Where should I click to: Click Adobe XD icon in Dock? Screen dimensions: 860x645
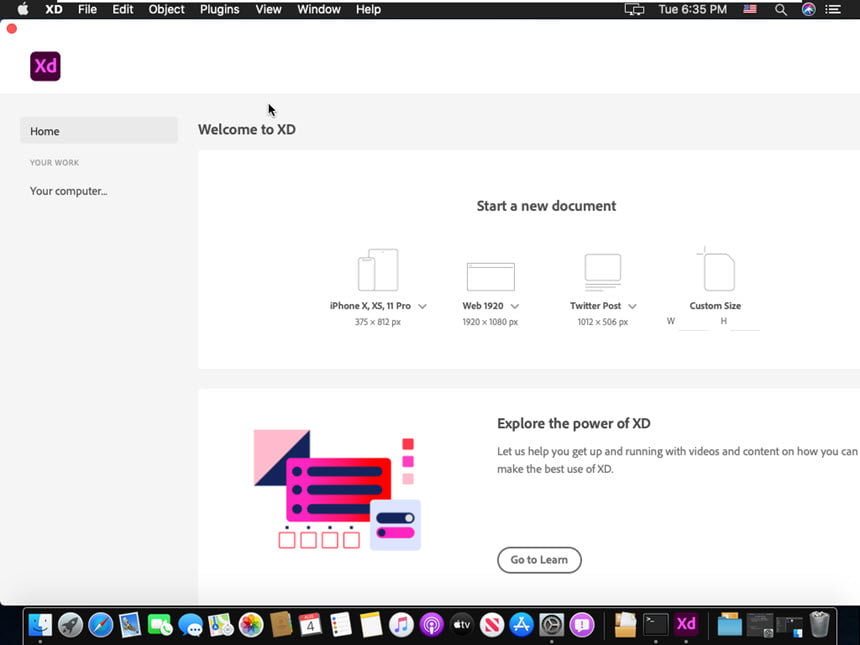coord(686,625)
